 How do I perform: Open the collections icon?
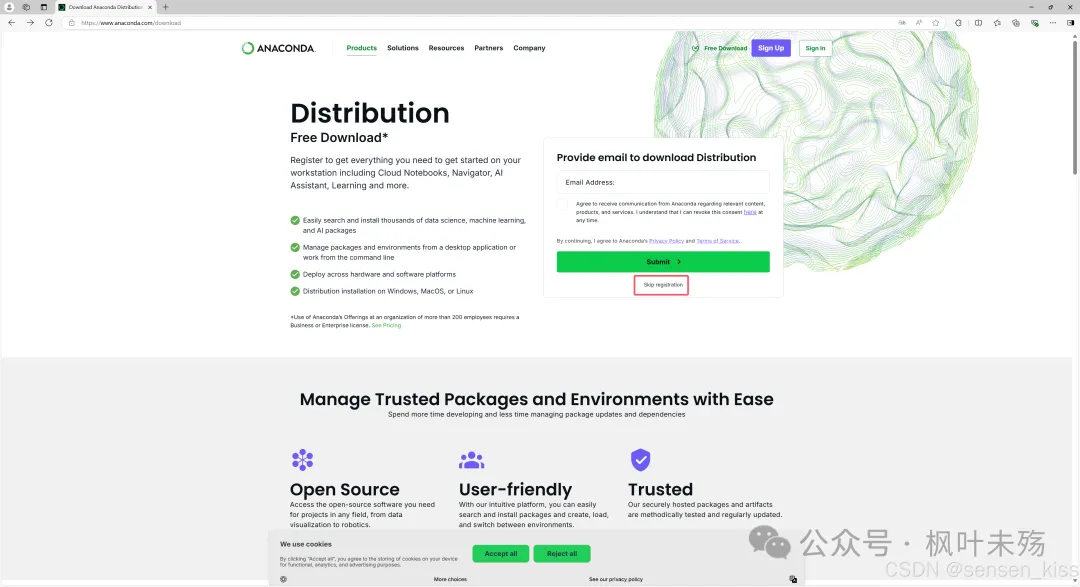(x=1016, y=23)
